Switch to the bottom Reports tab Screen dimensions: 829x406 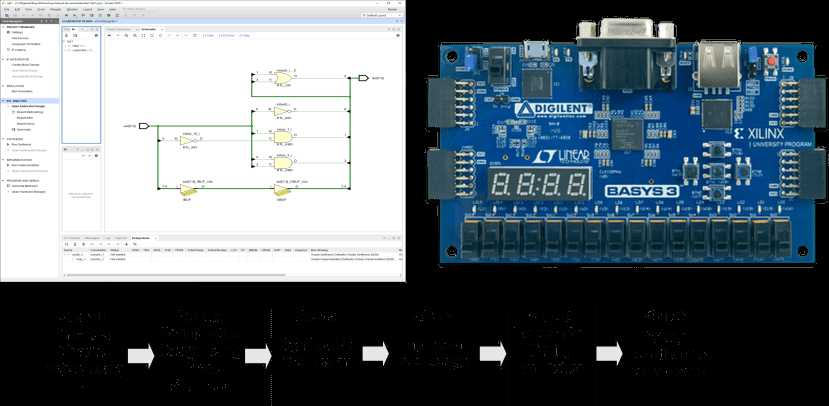point(121,238)
